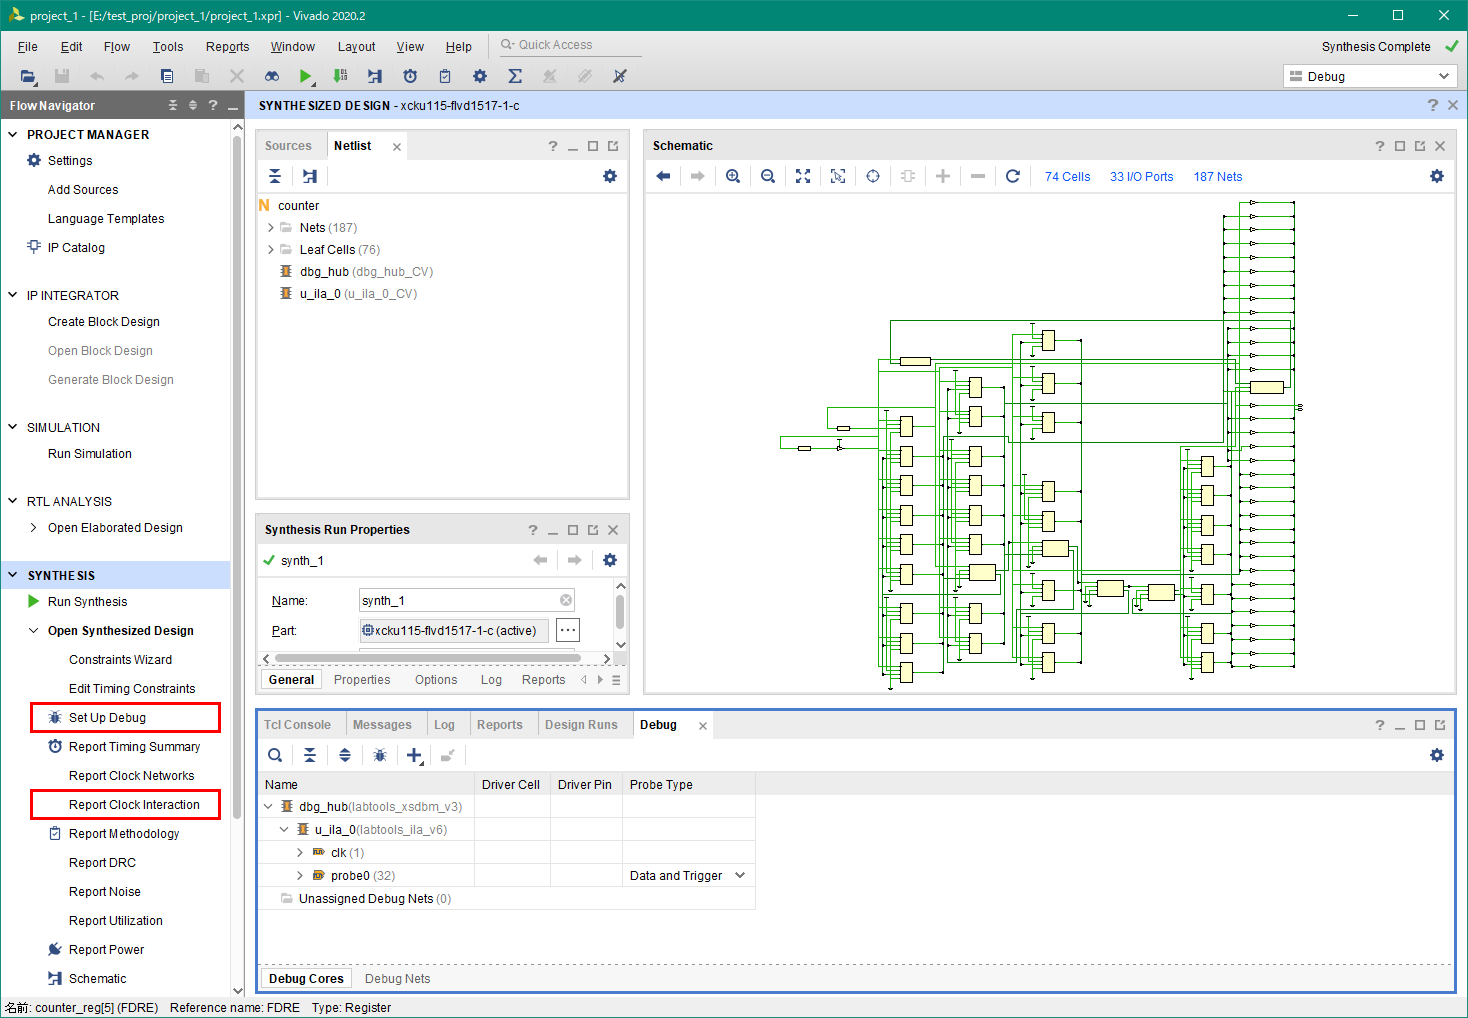Screen dimensions: 1468x1018
Task: Open the Layout menu
Action: point(356,47)
